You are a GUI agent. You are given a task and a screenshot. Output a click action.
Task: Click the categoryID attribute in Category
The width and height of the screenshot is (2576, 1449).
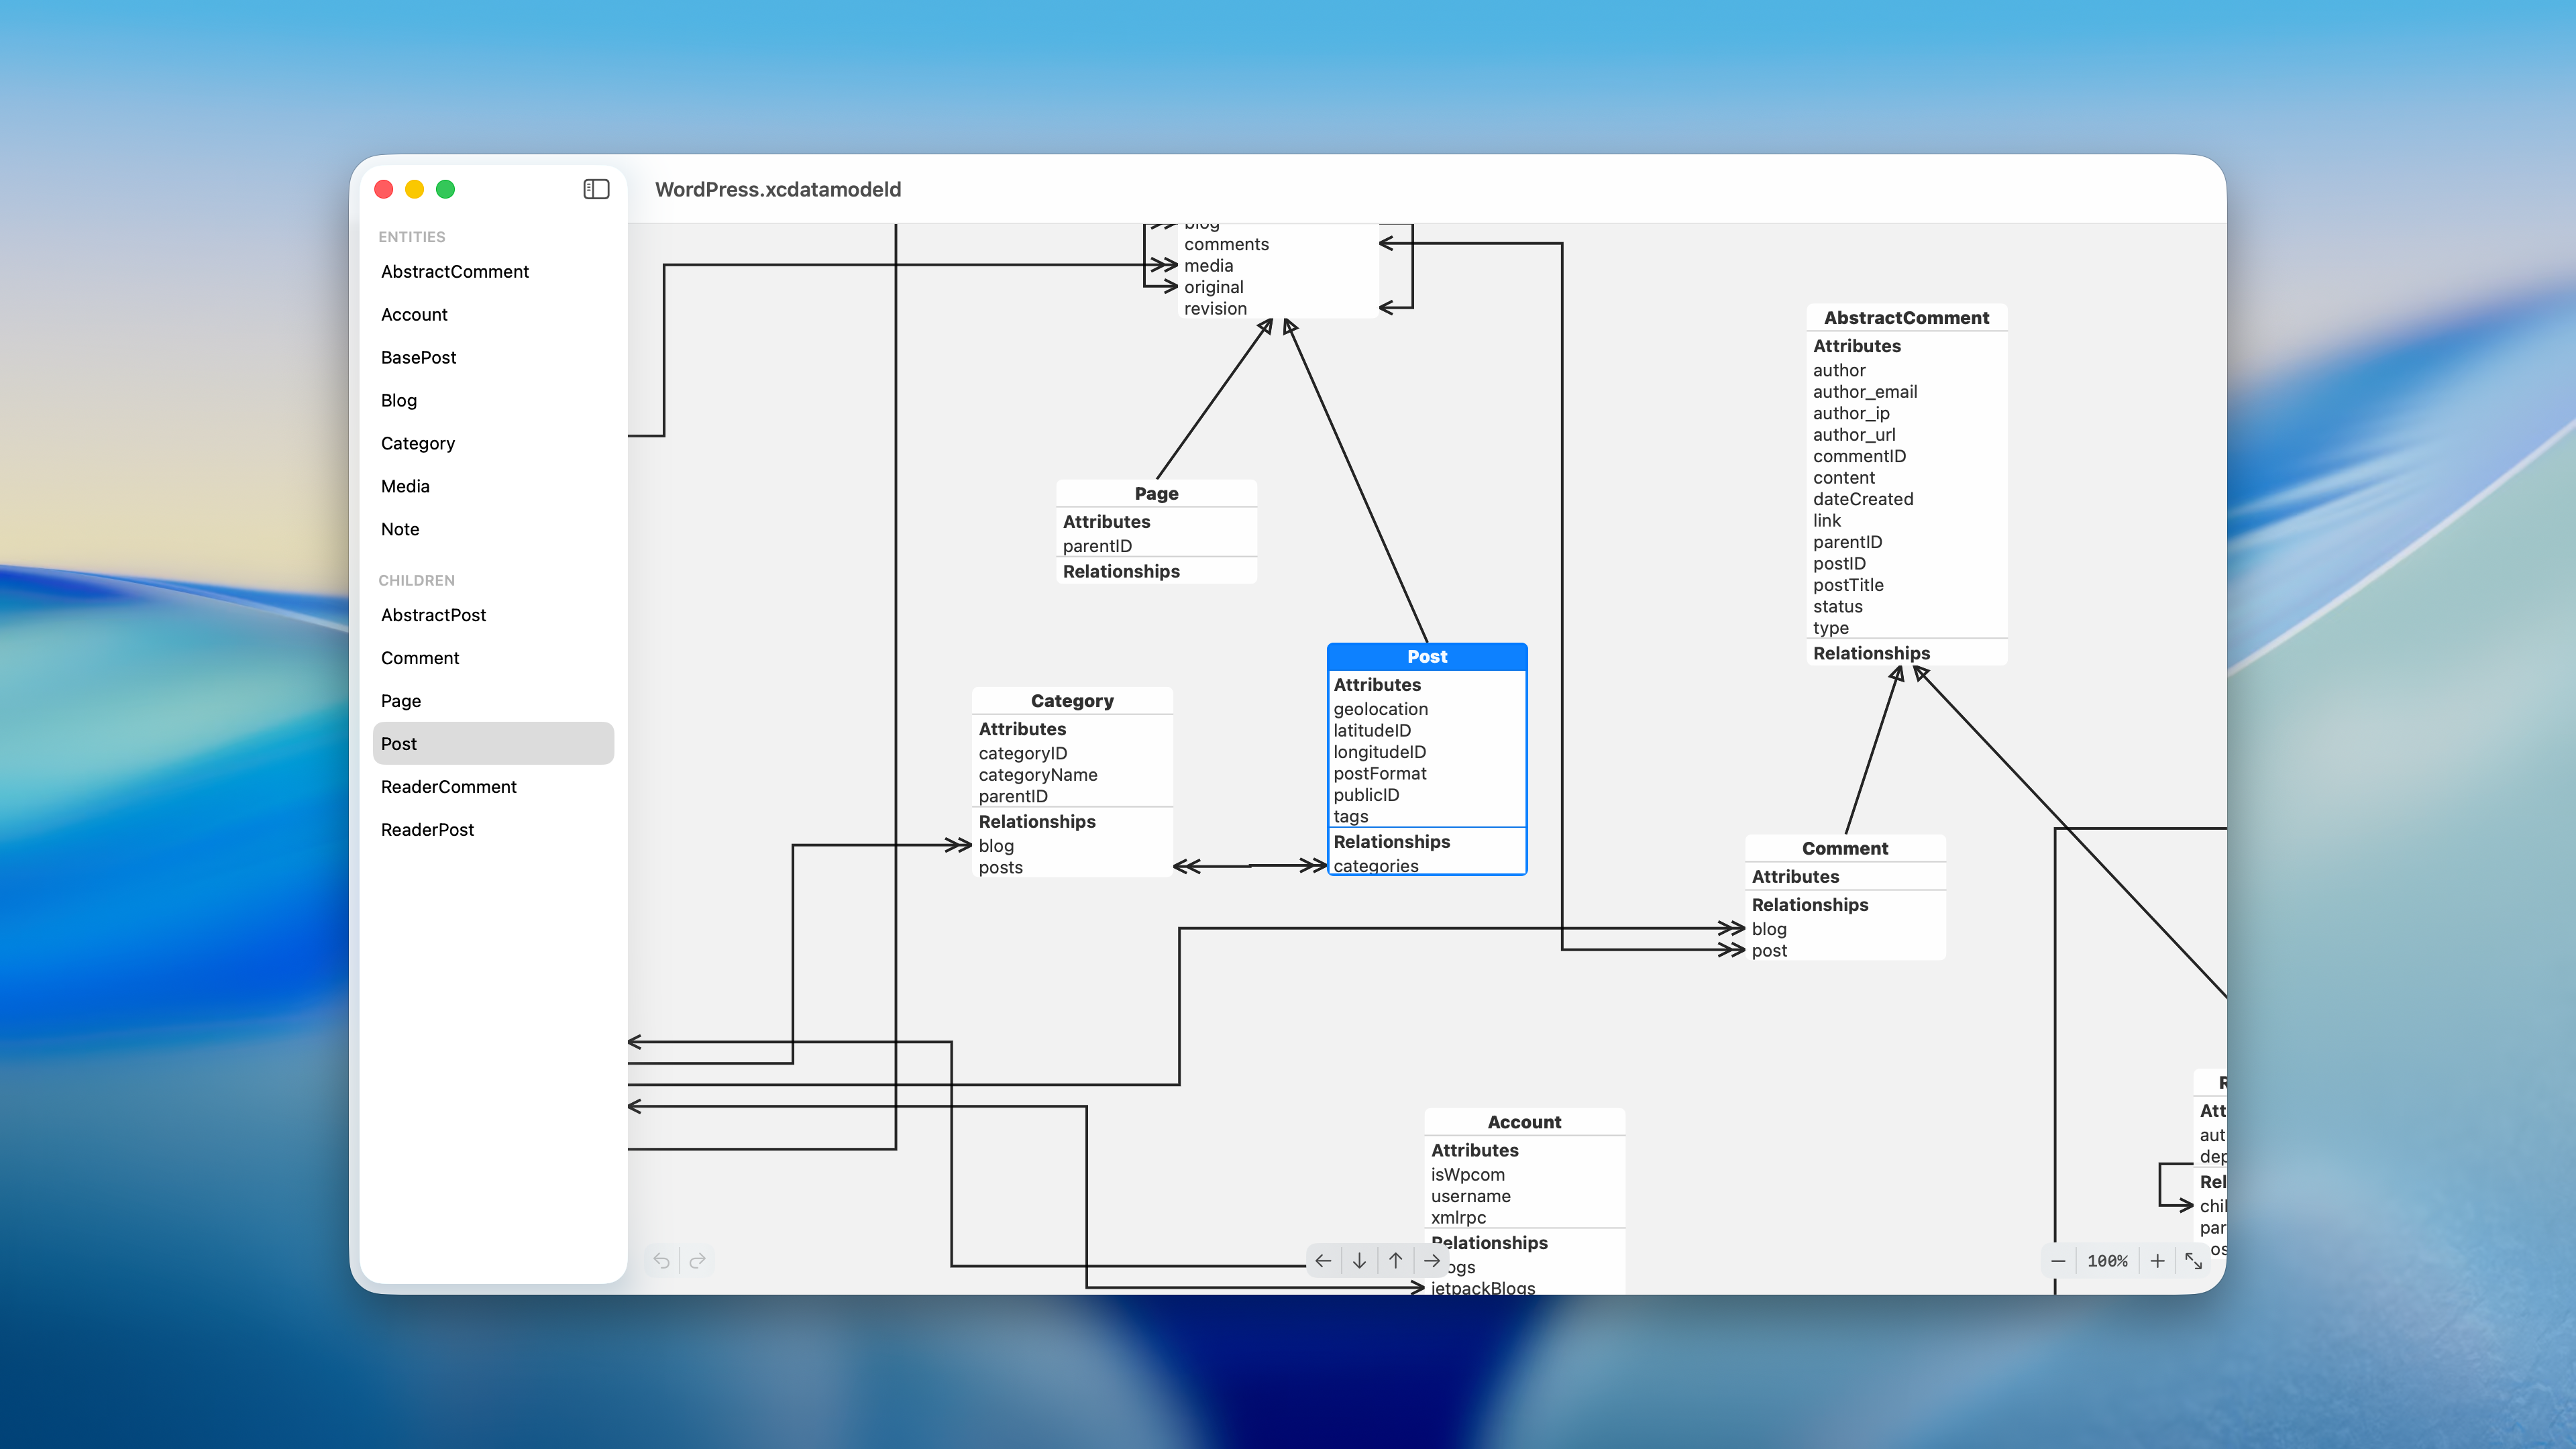pyautogui.click(x=1023, y=753)
